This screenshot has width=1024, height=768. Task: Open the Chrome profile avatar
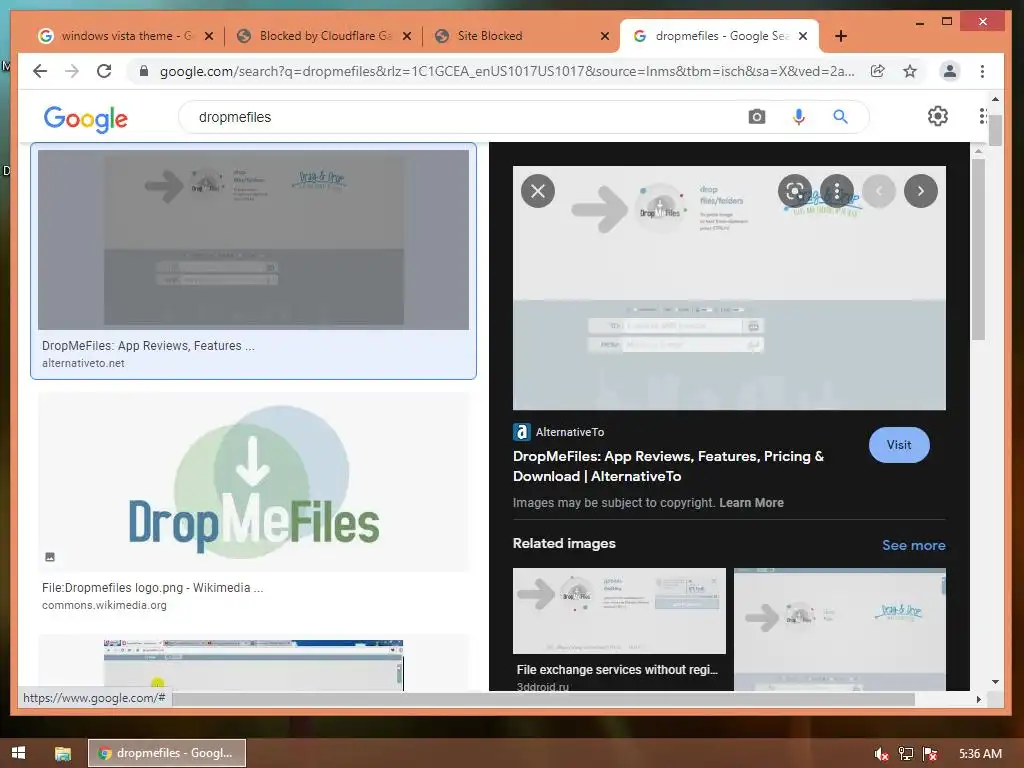(x=950, y=71)
